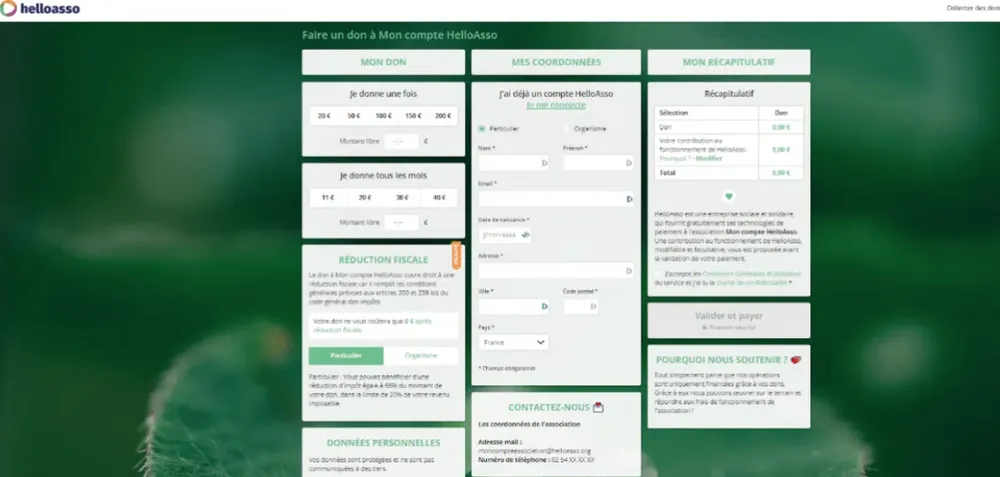Viewport: 1000px width, 477px height.
Task: Click the association contact email address
Action: tap(534, 451)
